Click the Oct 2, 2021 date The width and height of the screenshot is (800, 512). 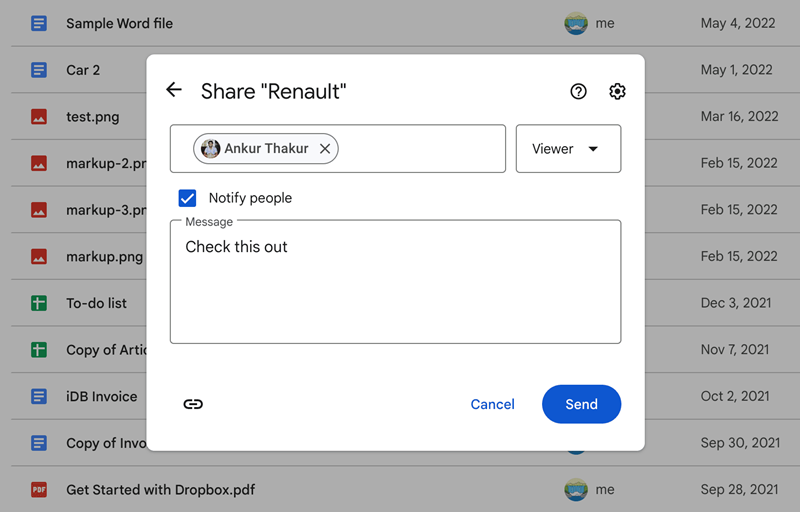(x=735, y=396)
